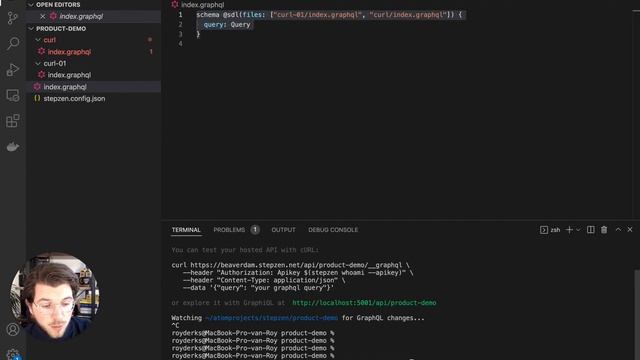Viewport: 640px width, 360px height.
Task: Open the Docker view
Action: click(13, 147)
